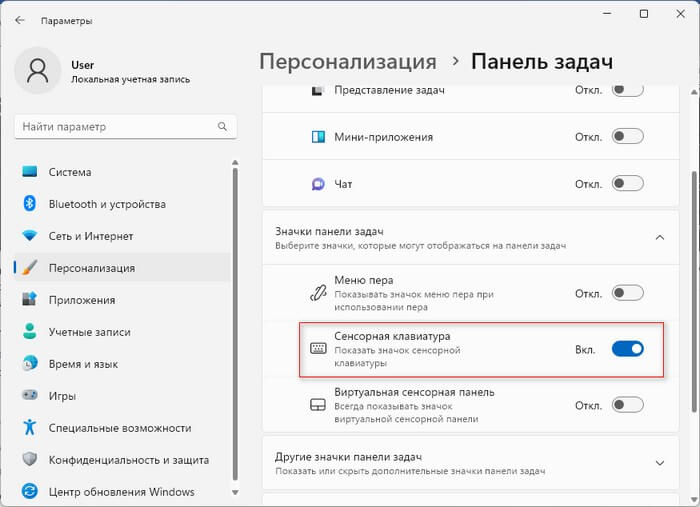
Task: Click the Меню пера pen icon
Action: click(318, 293)
